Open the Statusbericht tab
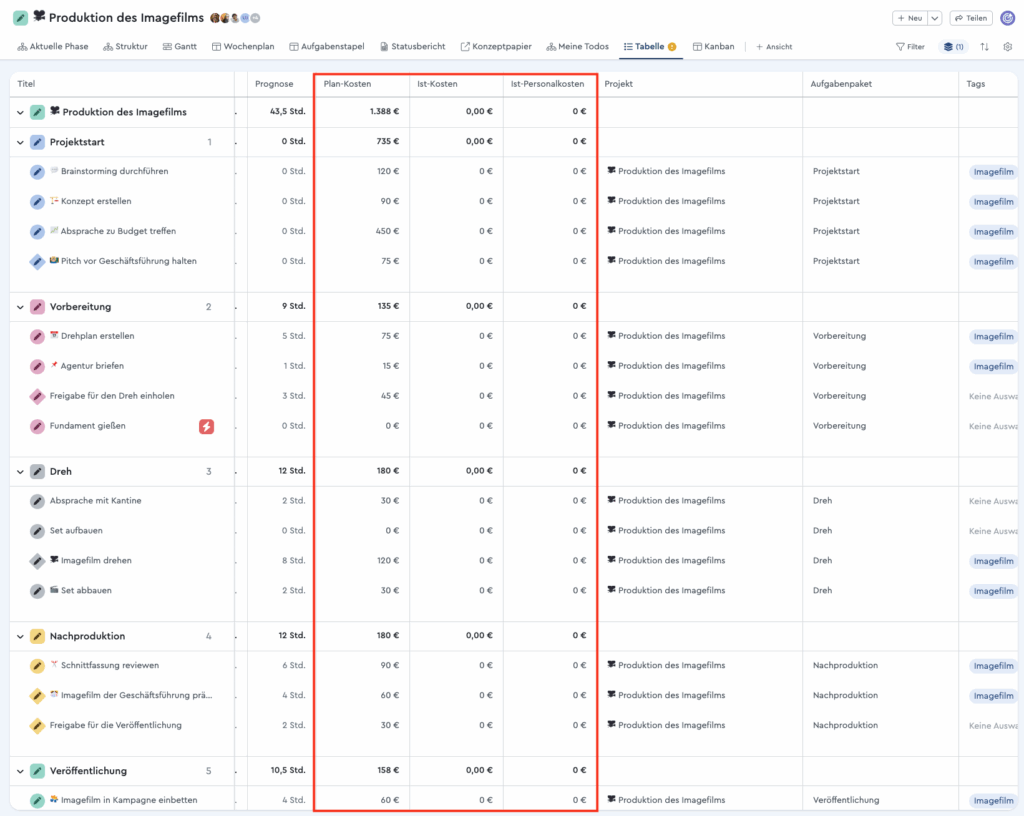 click(x=413, y=47)
